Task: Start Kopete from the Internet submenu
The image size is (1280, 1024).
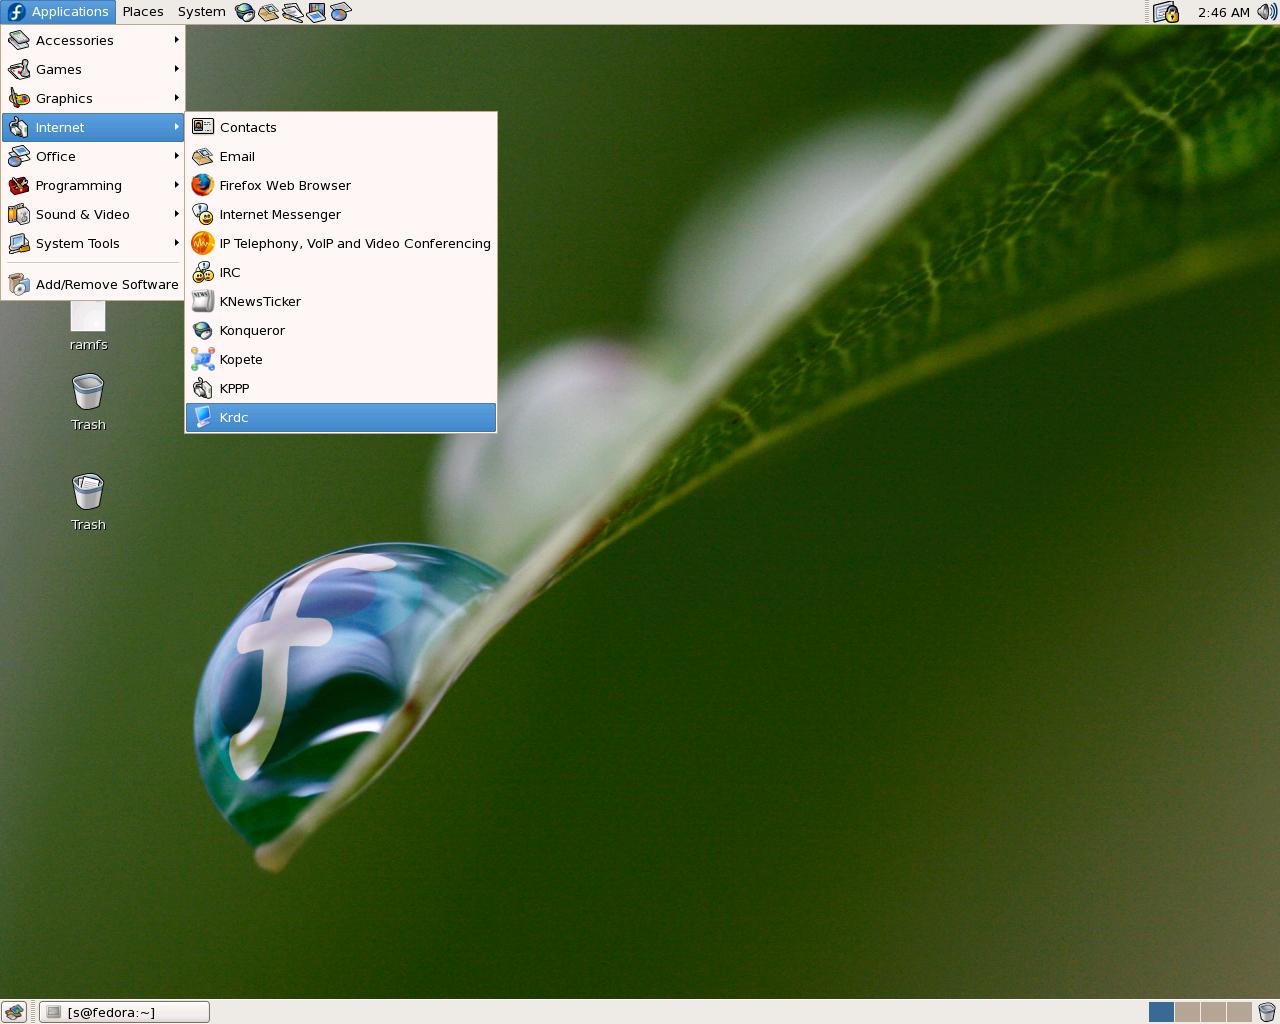Action: click(x=341, y=359)
